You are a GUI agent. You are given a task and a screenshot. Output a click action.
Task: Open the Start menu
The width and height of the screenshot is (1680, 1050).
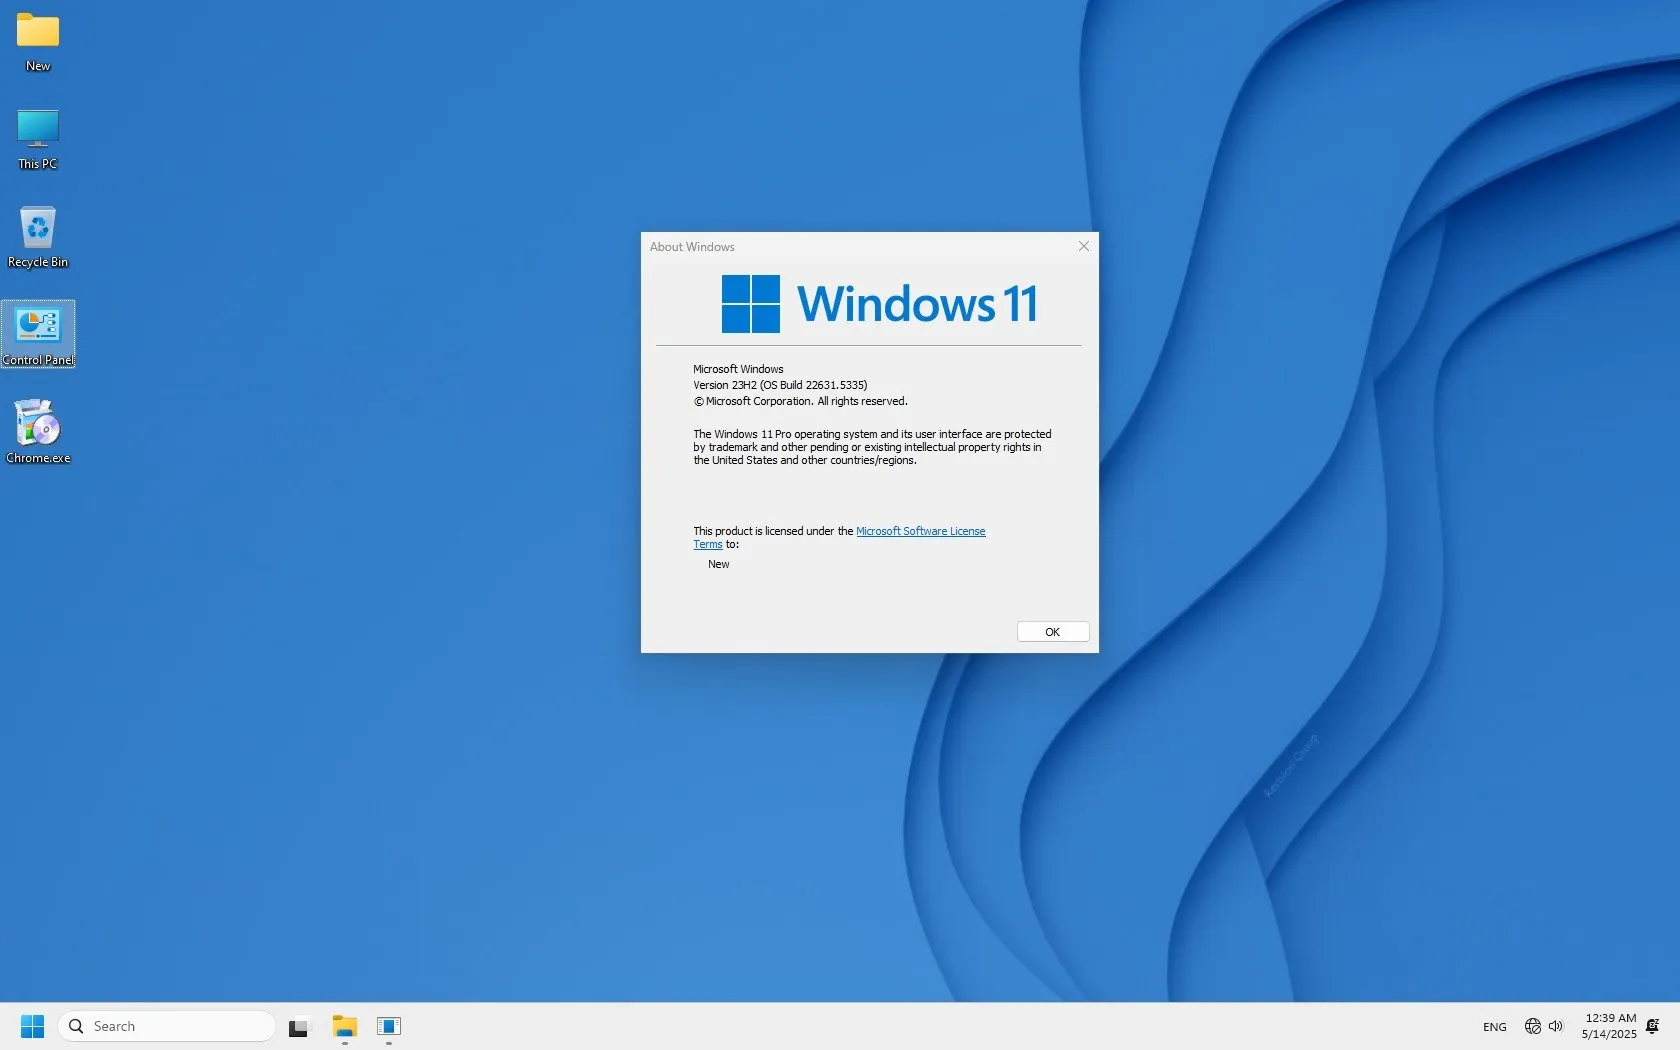(x=32, y=1026)
